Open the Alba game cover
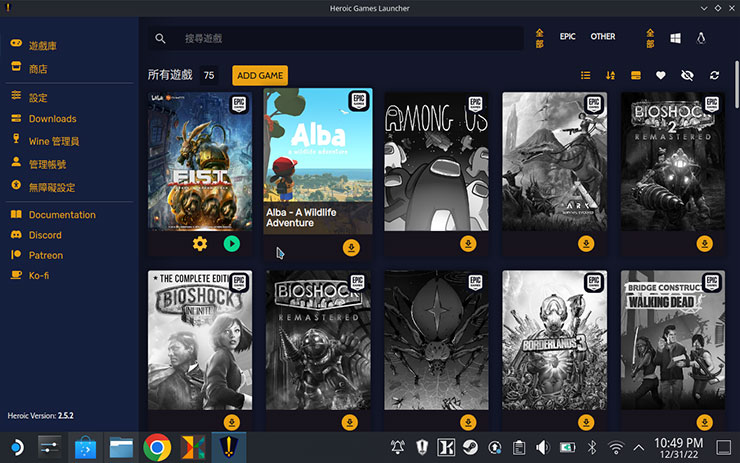This screenshot has height=463, width=740. (318, 161)
